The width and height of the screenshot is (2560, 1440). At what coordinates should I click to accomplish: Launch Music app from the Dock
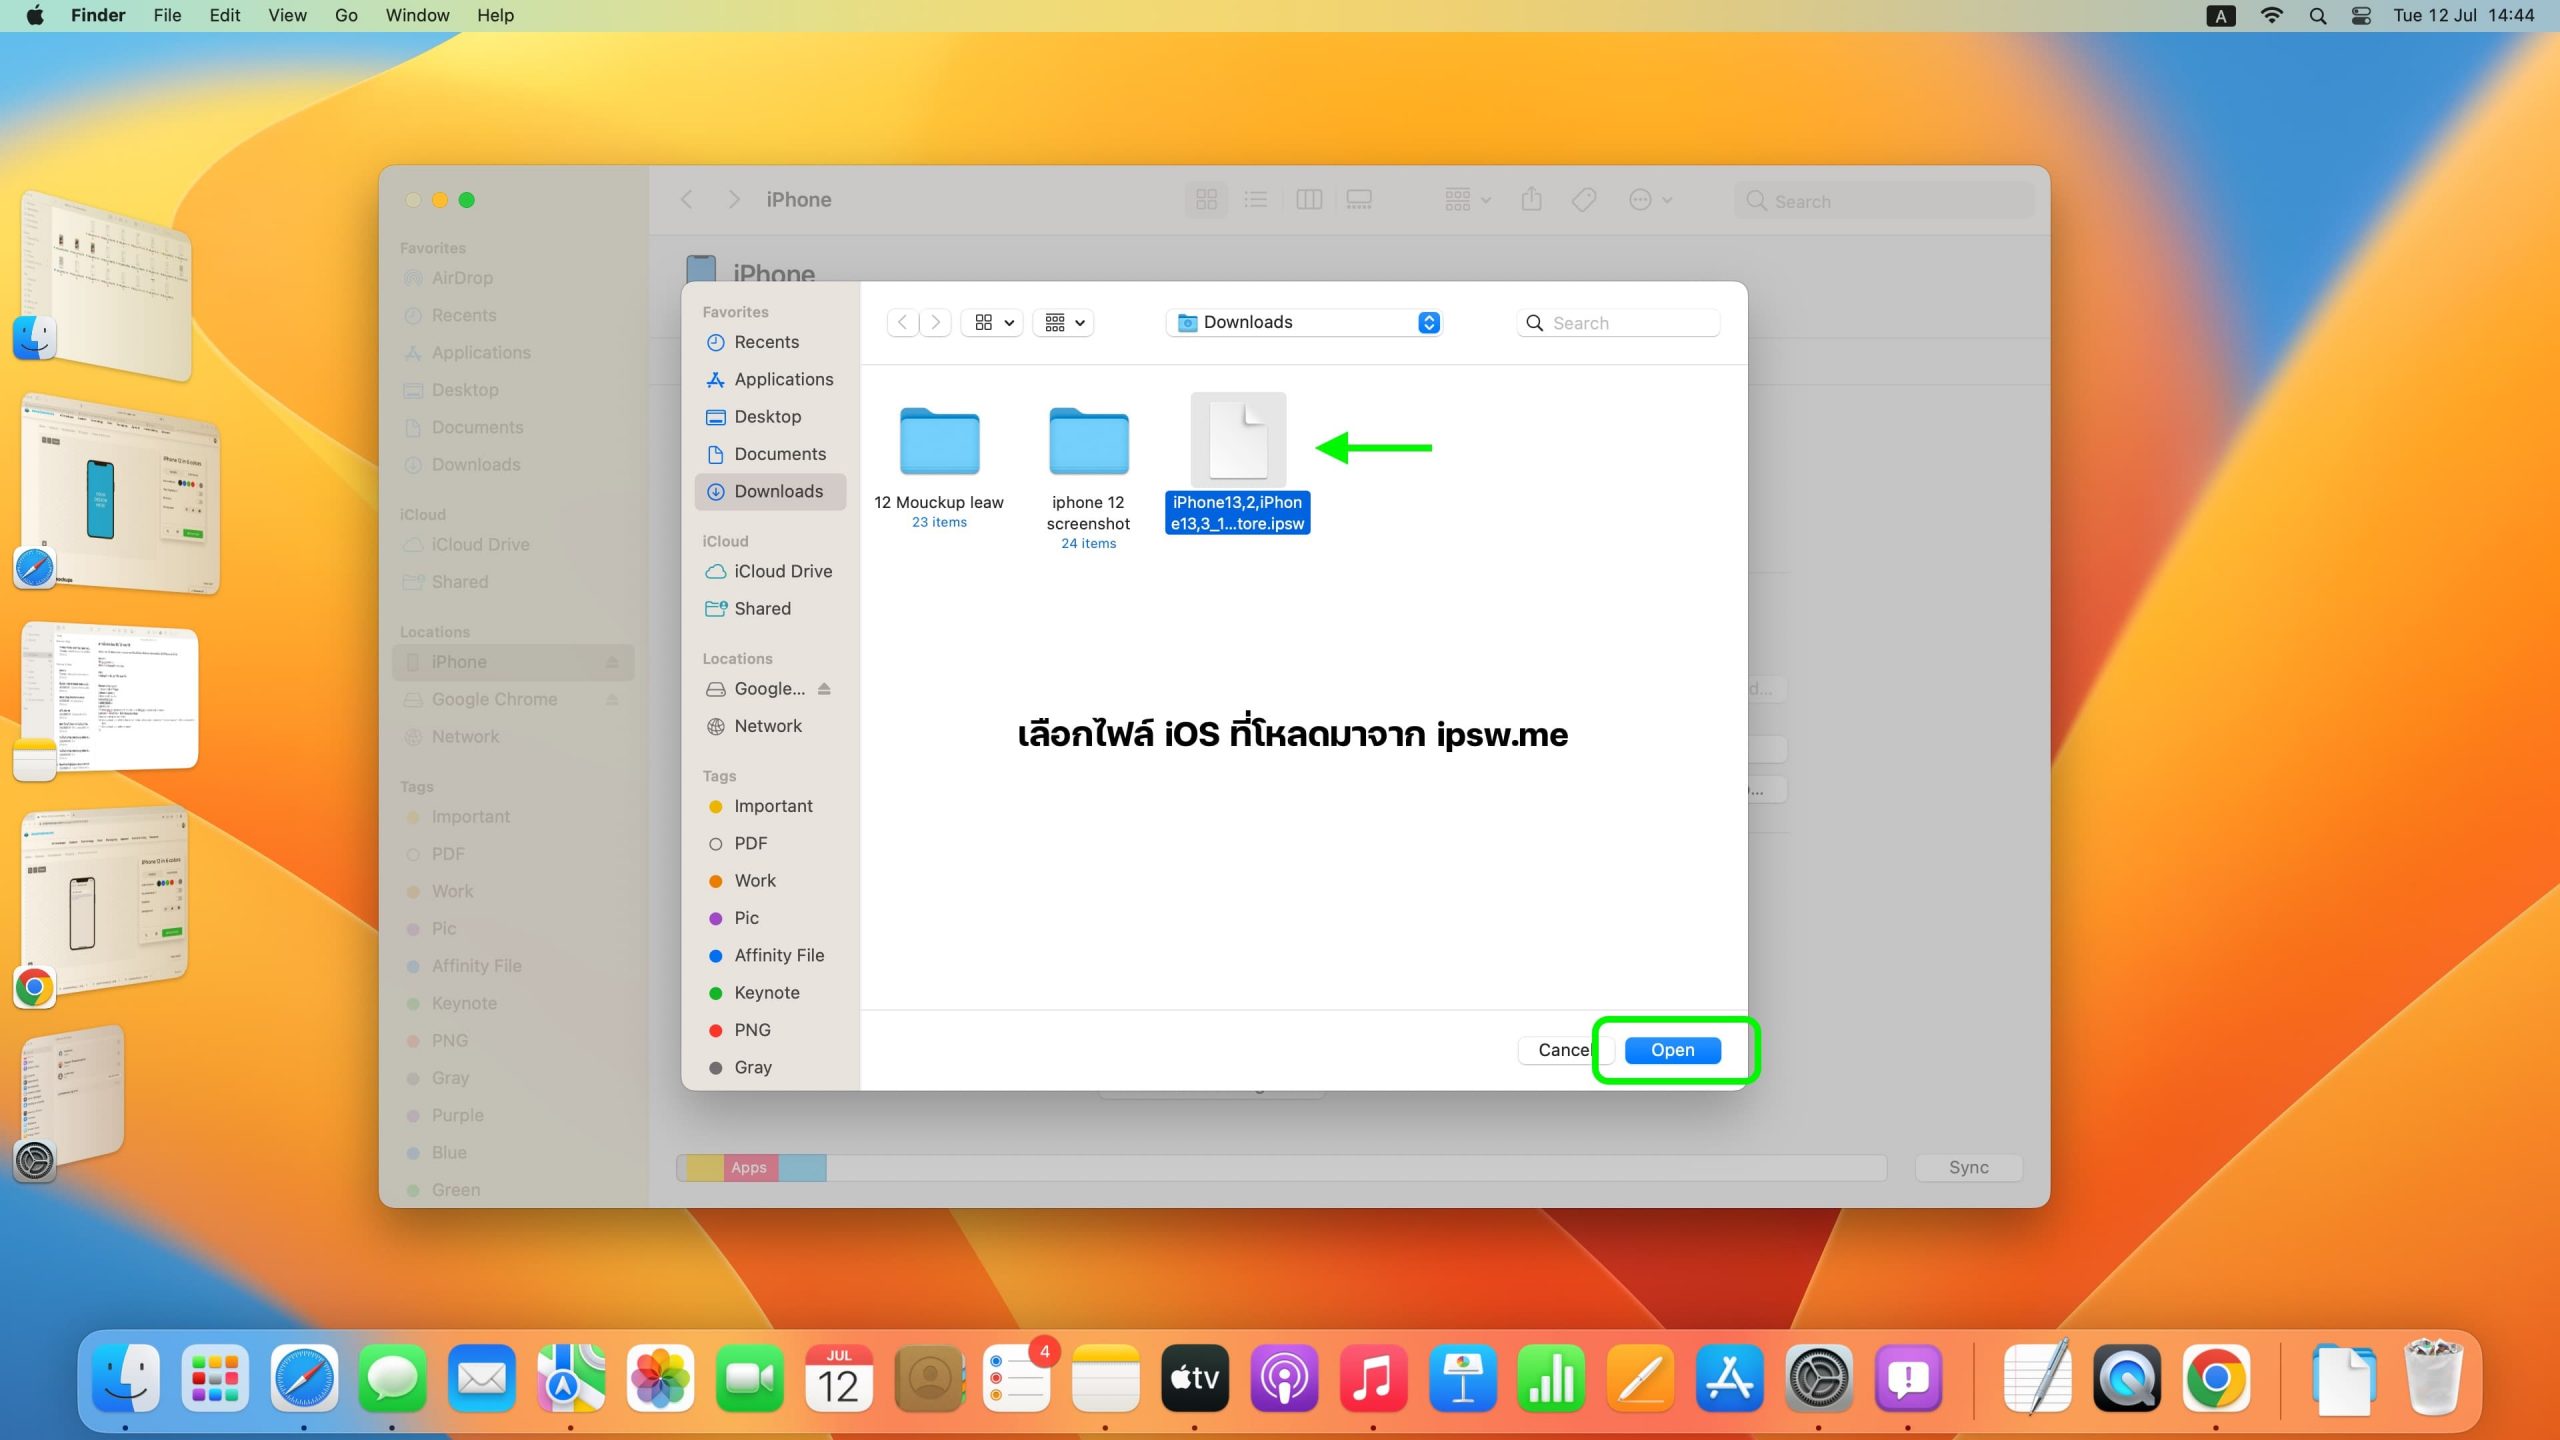click(x=1372, y=1379)
